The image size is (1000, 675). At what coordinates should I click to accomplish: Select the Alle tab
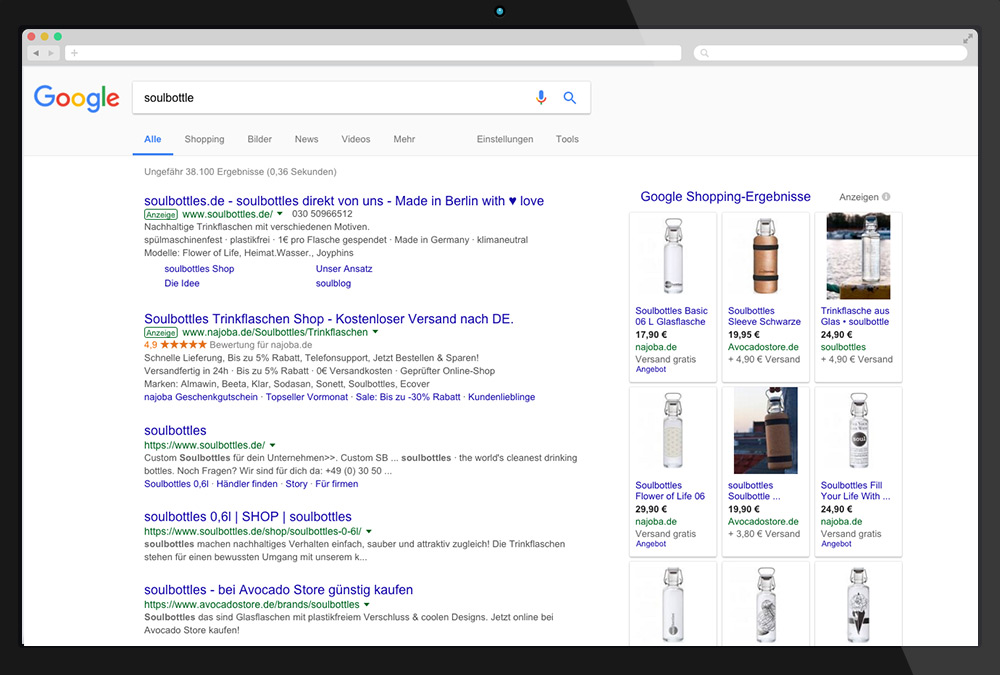(x=152, y=139)
